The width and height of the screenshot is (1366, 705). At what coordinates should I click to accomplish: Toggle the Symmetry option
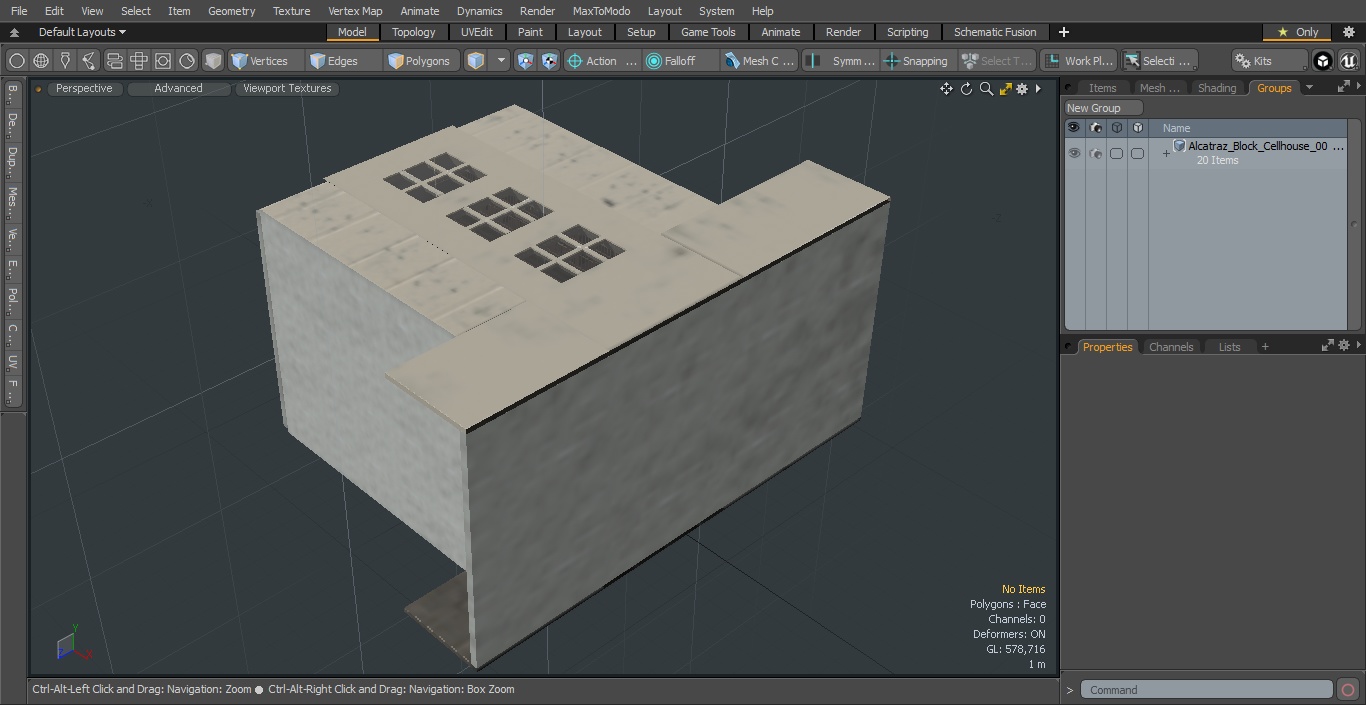pos(841,61)
